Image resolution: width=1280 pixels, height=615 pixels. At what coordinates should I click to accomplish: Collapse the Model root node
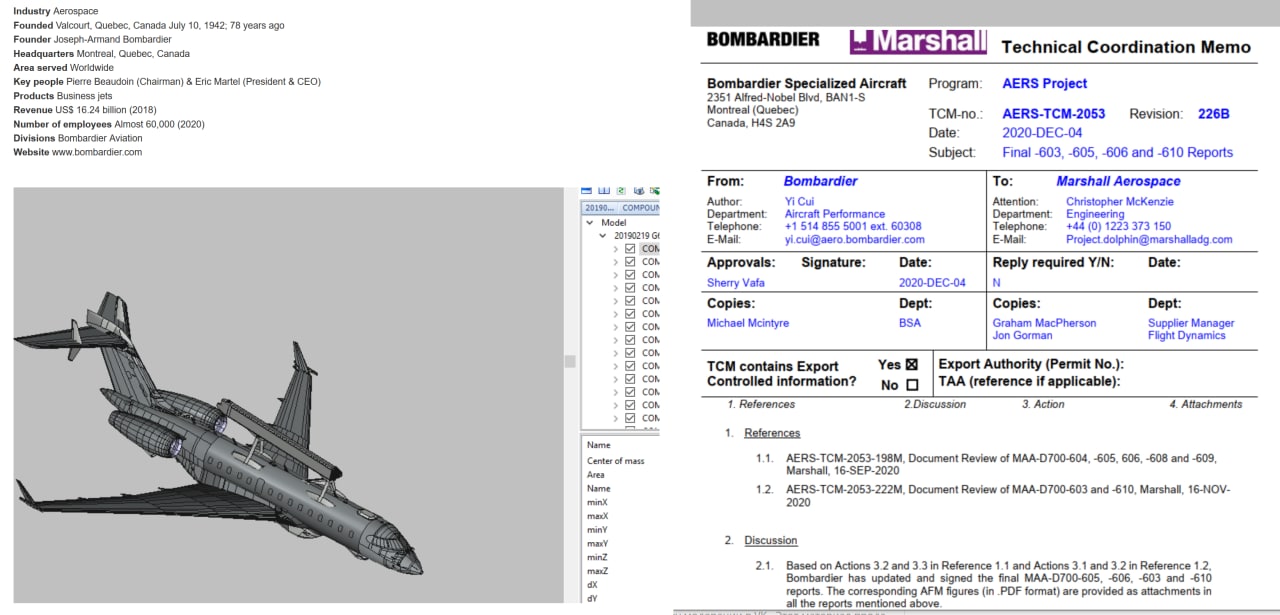pyautogui.click(x=589, y=223)
